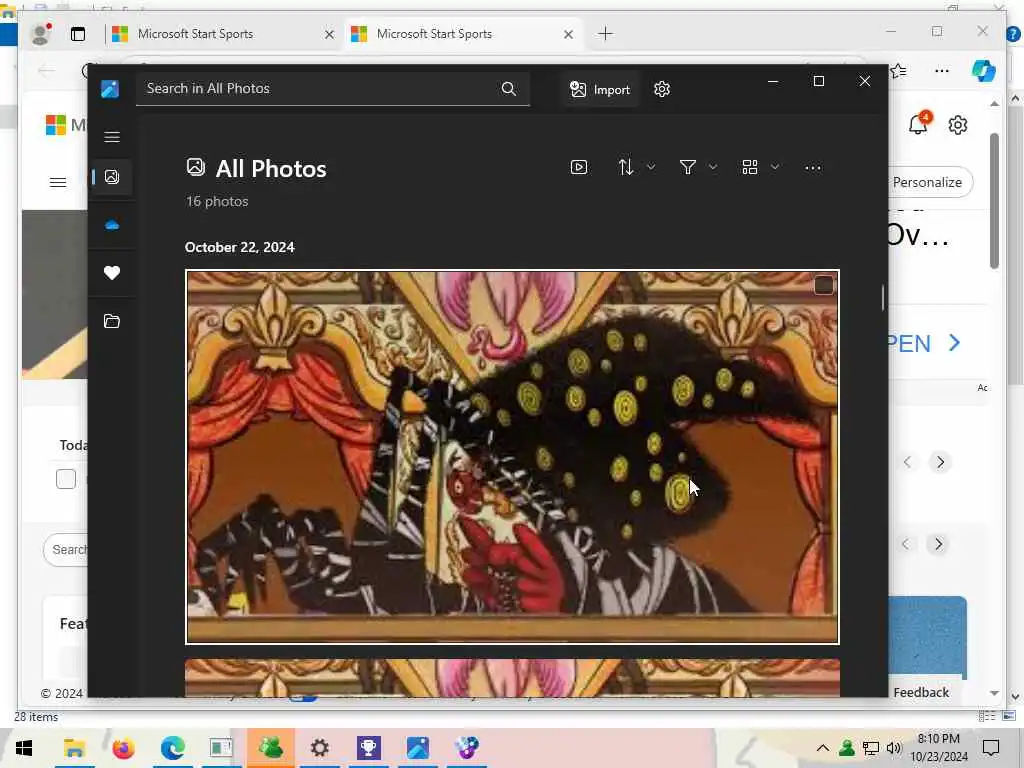The image size is (1024, 768).
Task: Tick the selection checkbox on the first photo
Action: [824, 285]
